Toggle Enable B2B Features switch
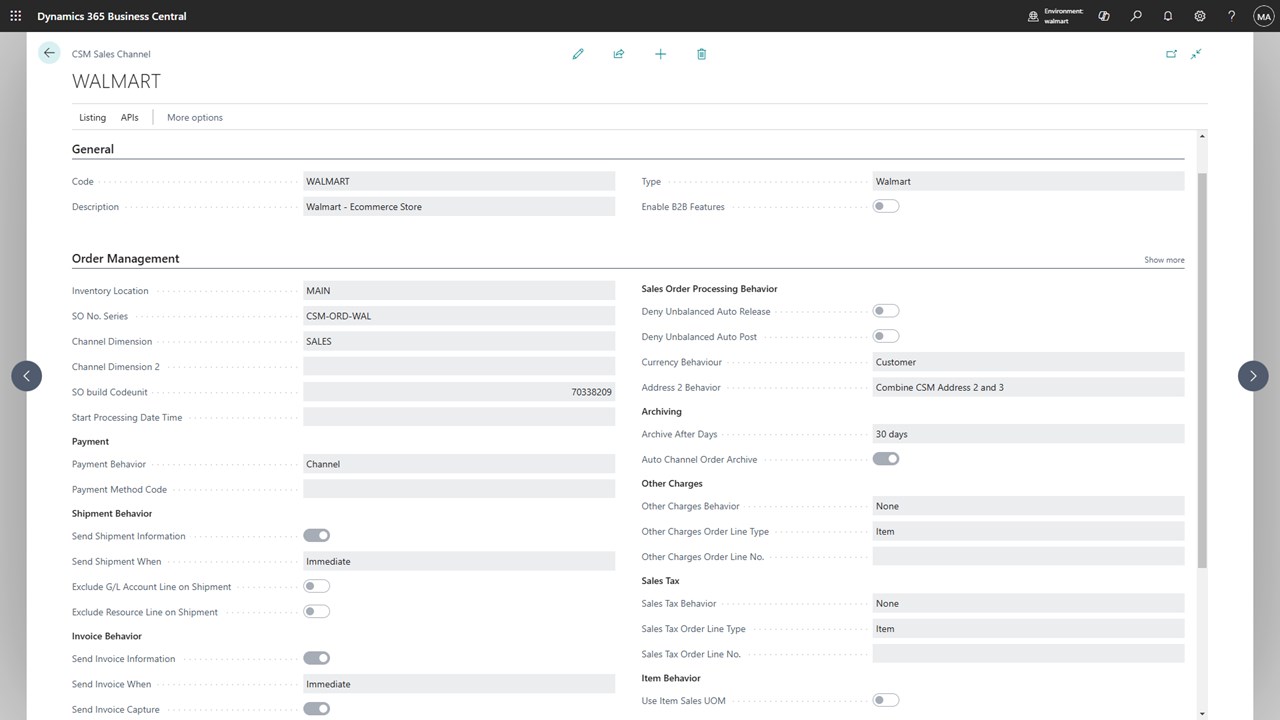The image size is (1280, 720). pos(886,206)
